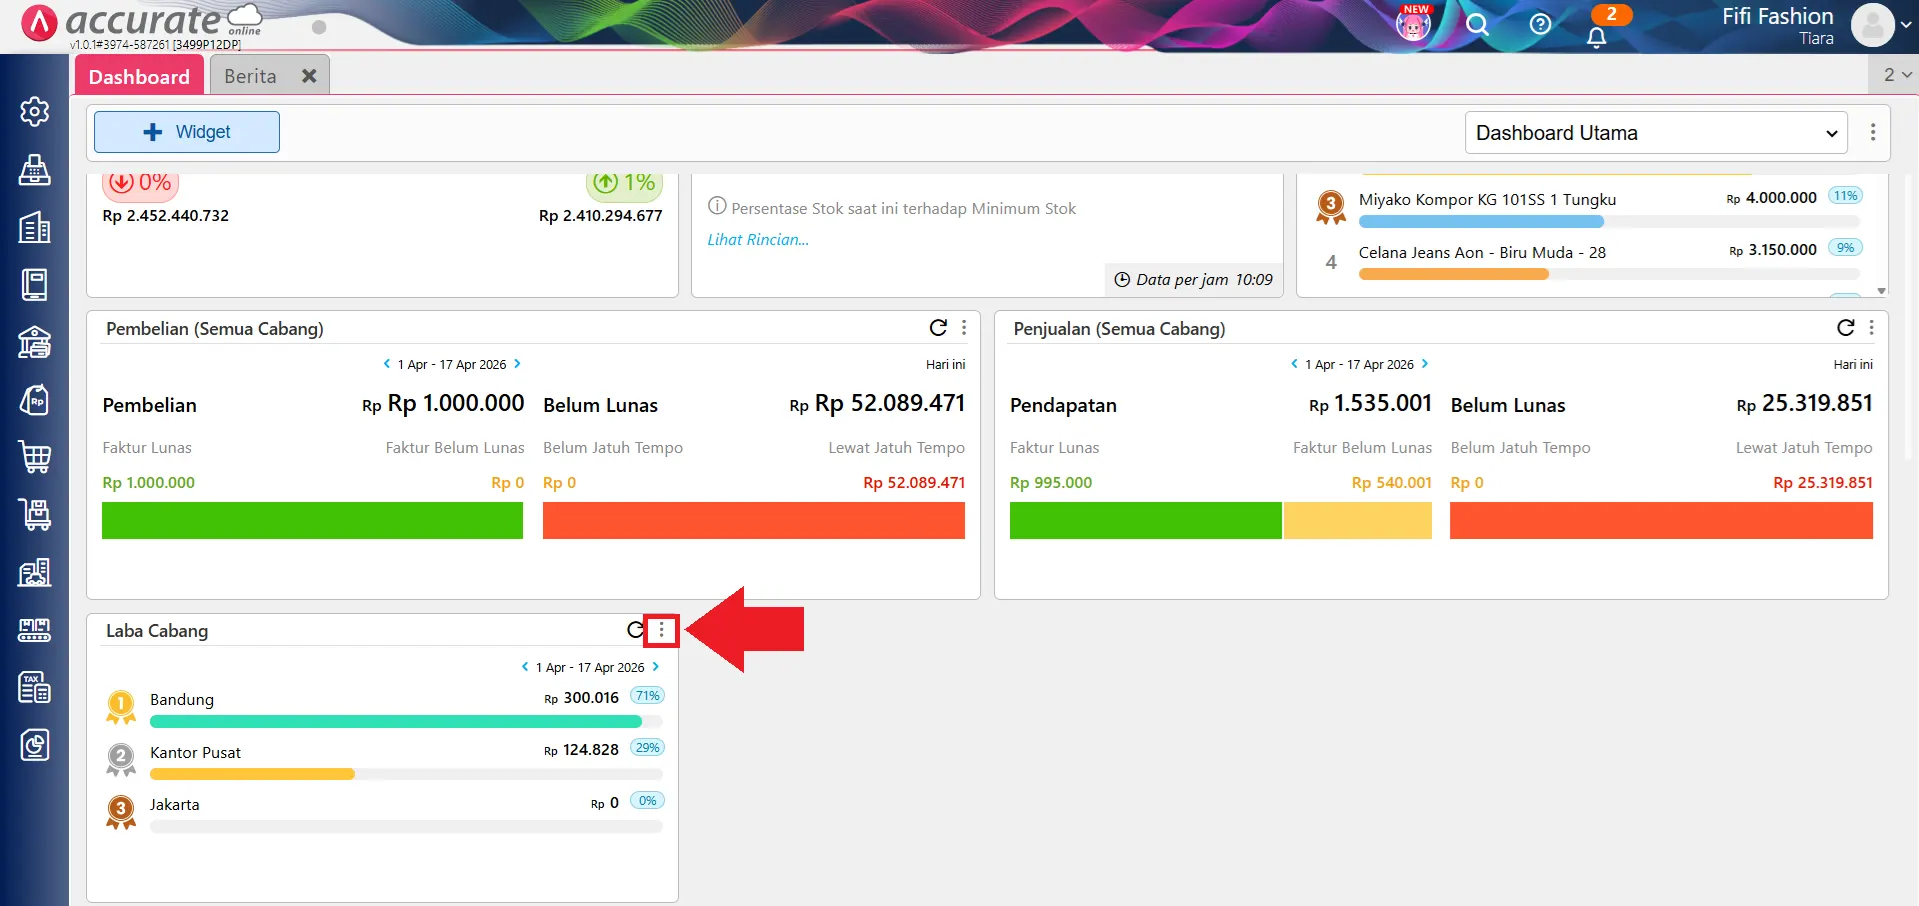Screen dimensions: 1919x906
Task: Go to previous period in Laba Cabang widget
Action: 525,666
